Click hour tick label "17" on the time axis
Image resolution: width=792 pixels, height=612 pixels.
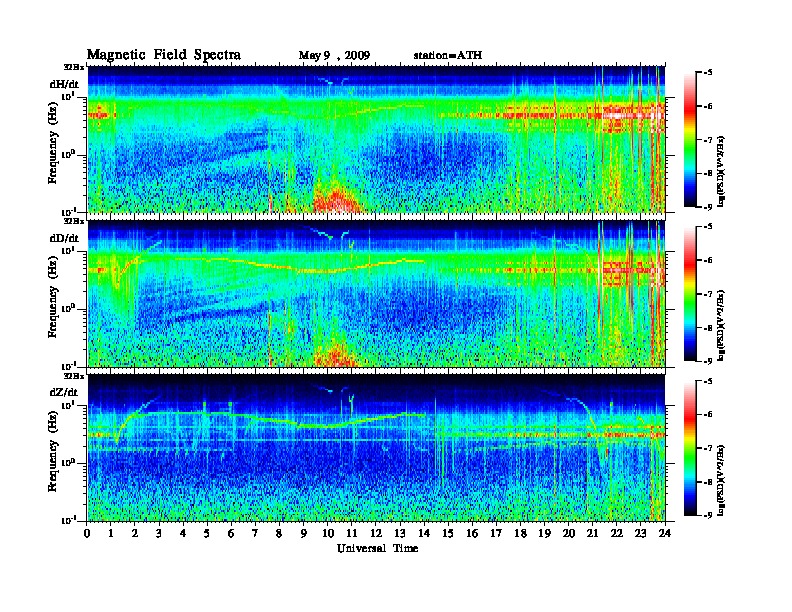[x=497, y=533]
